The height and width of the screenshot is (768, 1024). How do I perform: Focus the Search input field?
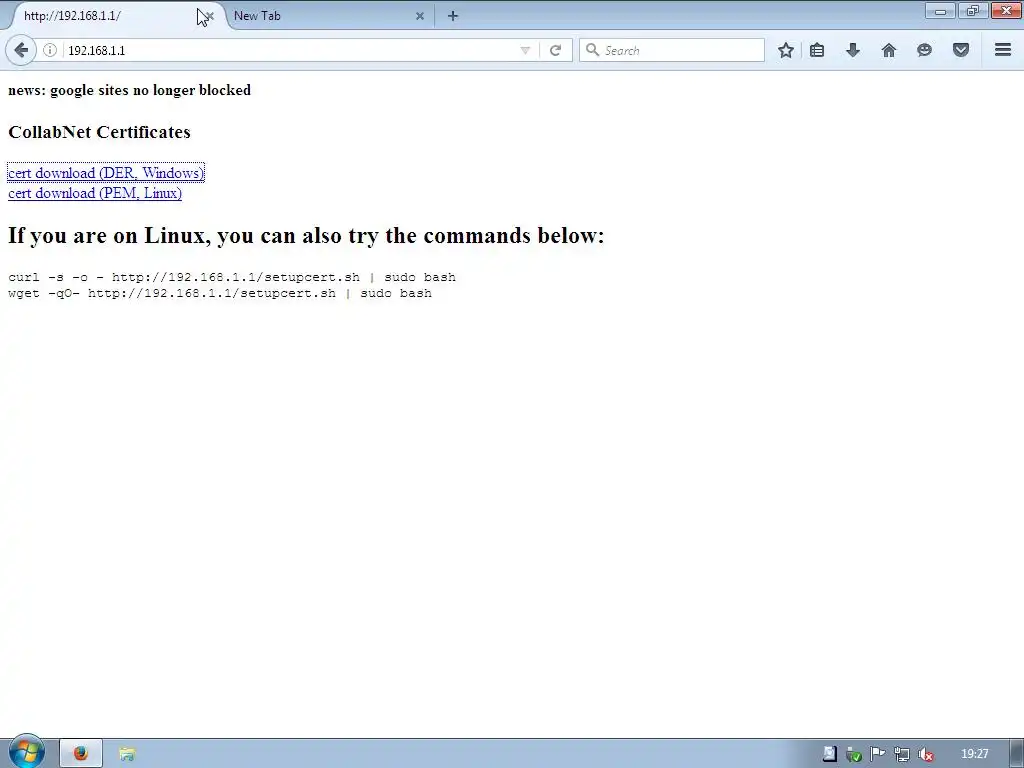(671, 50)
